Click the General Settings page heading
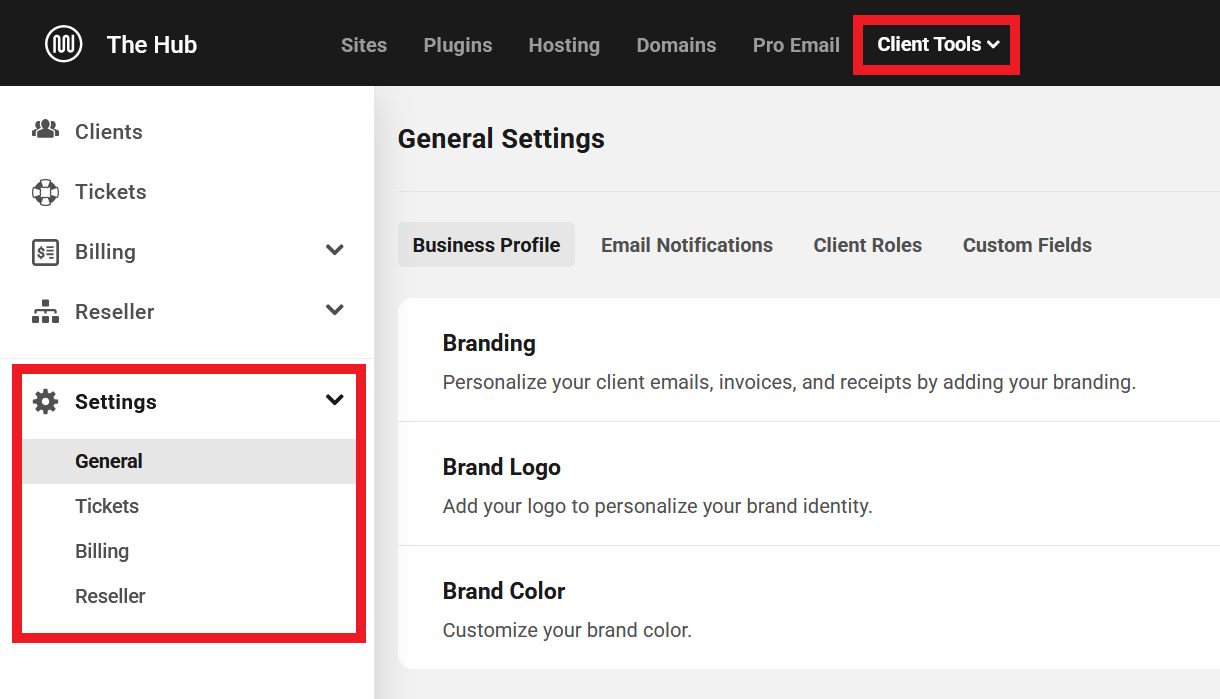This screenshot has width=1220, height=699. coord(501,138)
